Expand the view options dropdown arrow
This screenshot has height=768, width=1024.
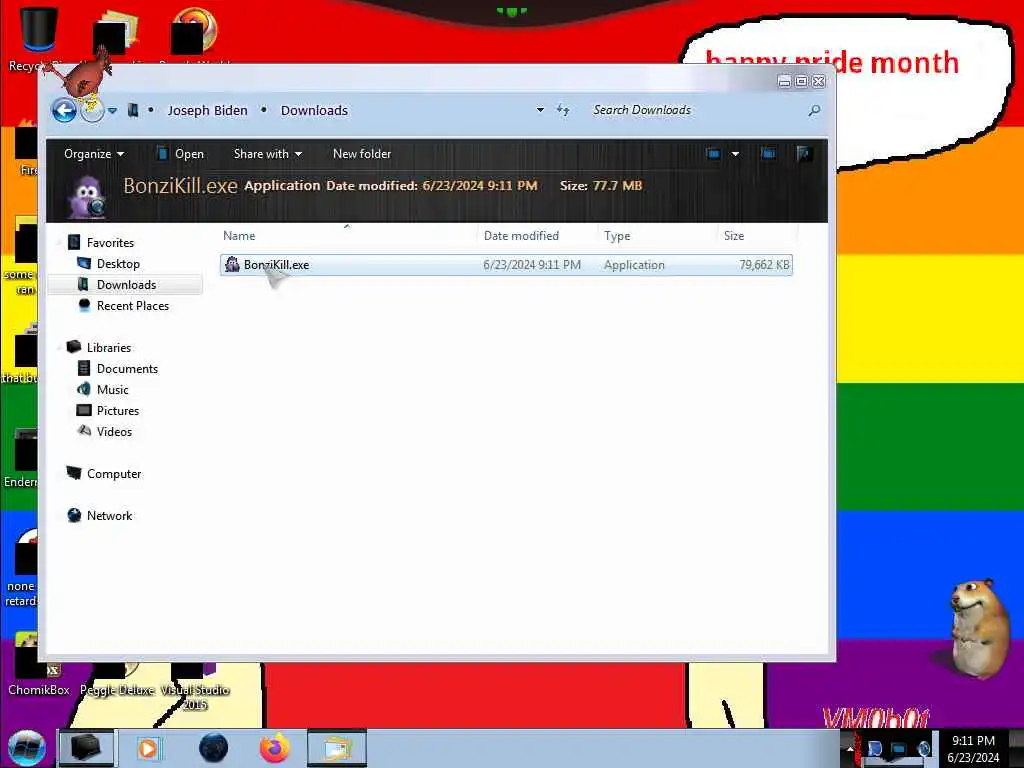pos(735,153)
